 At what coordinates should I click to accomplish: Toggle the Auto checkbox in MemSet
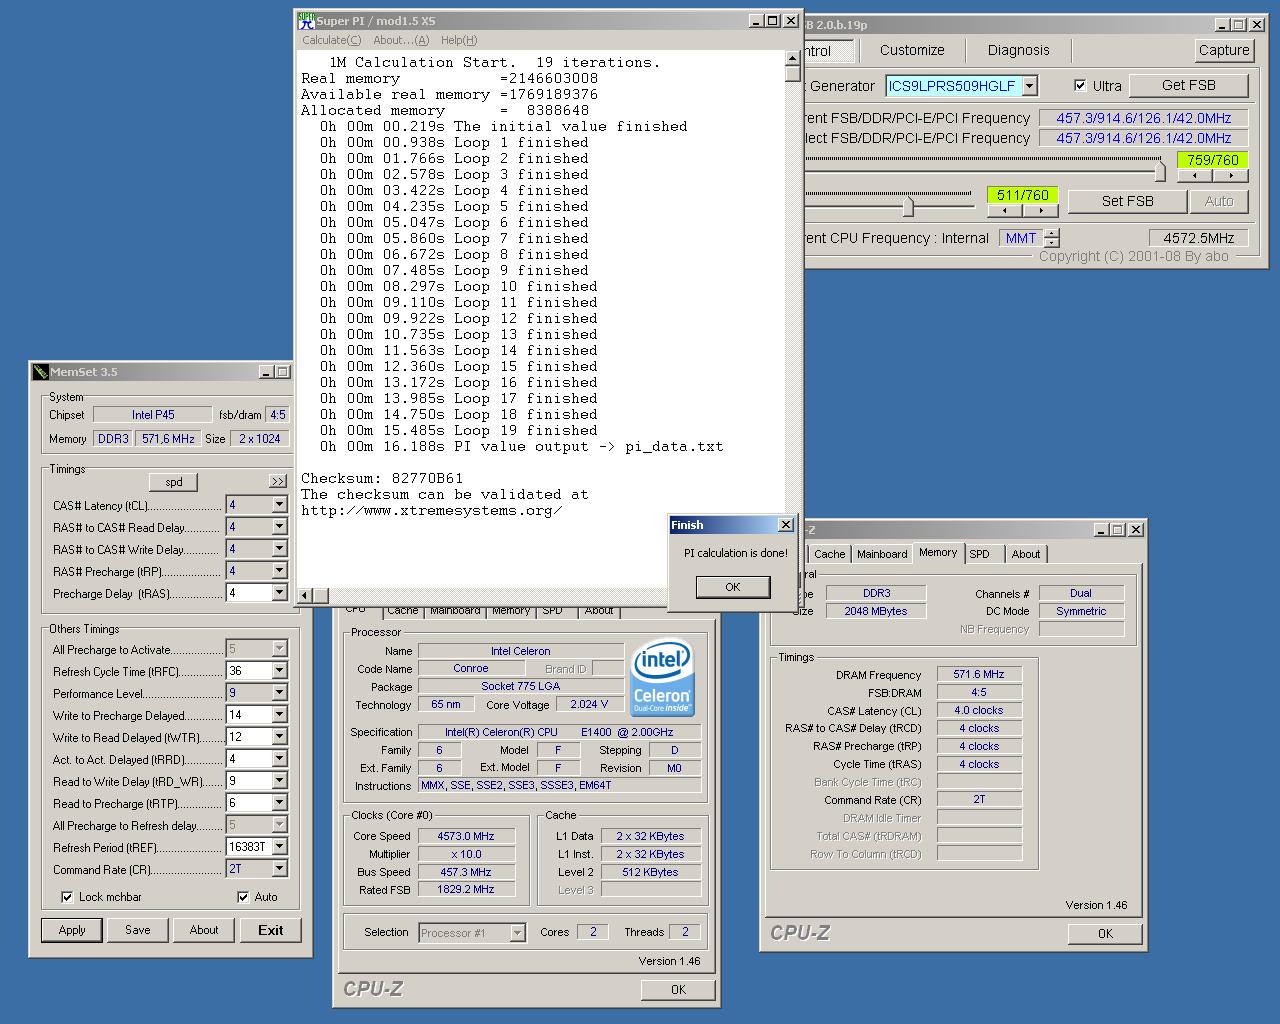(243, 897)
